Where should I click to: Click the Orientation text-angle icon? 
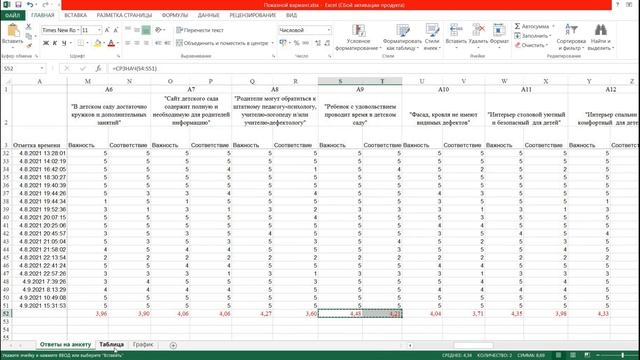(158, 30)
